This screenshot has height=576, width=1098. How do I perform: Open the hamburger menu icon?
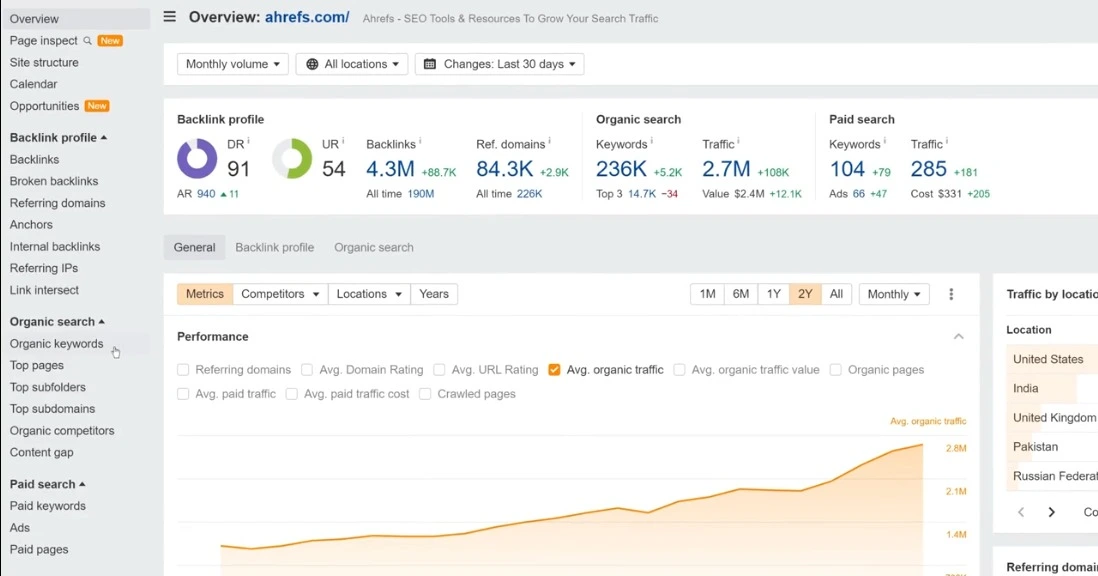tap(169, 16)
